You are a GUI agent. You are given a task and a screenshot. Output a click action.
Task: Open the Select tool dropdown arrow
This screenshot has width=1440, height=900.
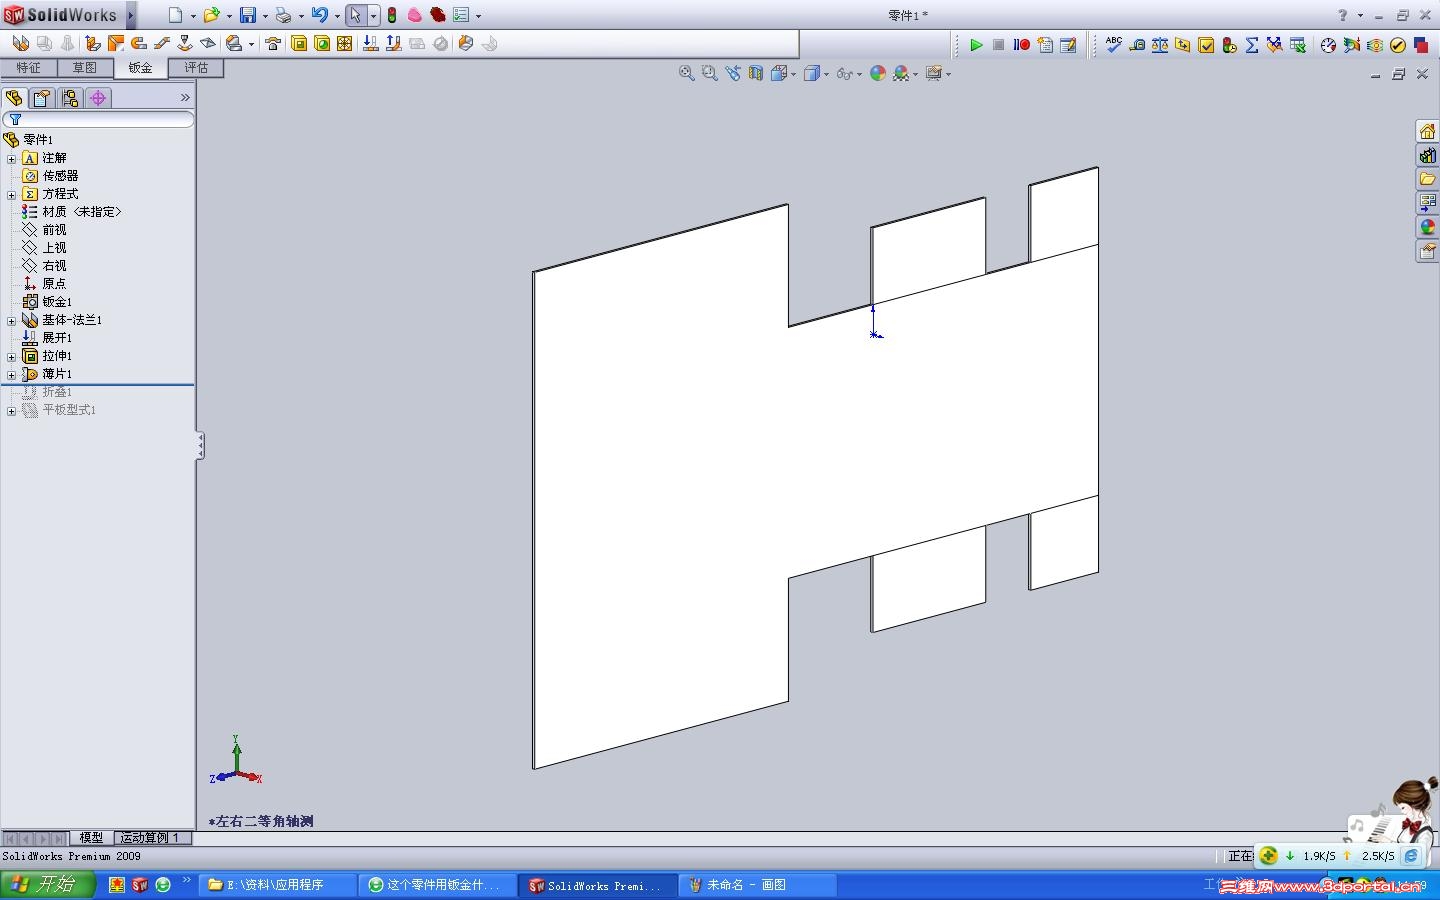(x=373, y=16)
